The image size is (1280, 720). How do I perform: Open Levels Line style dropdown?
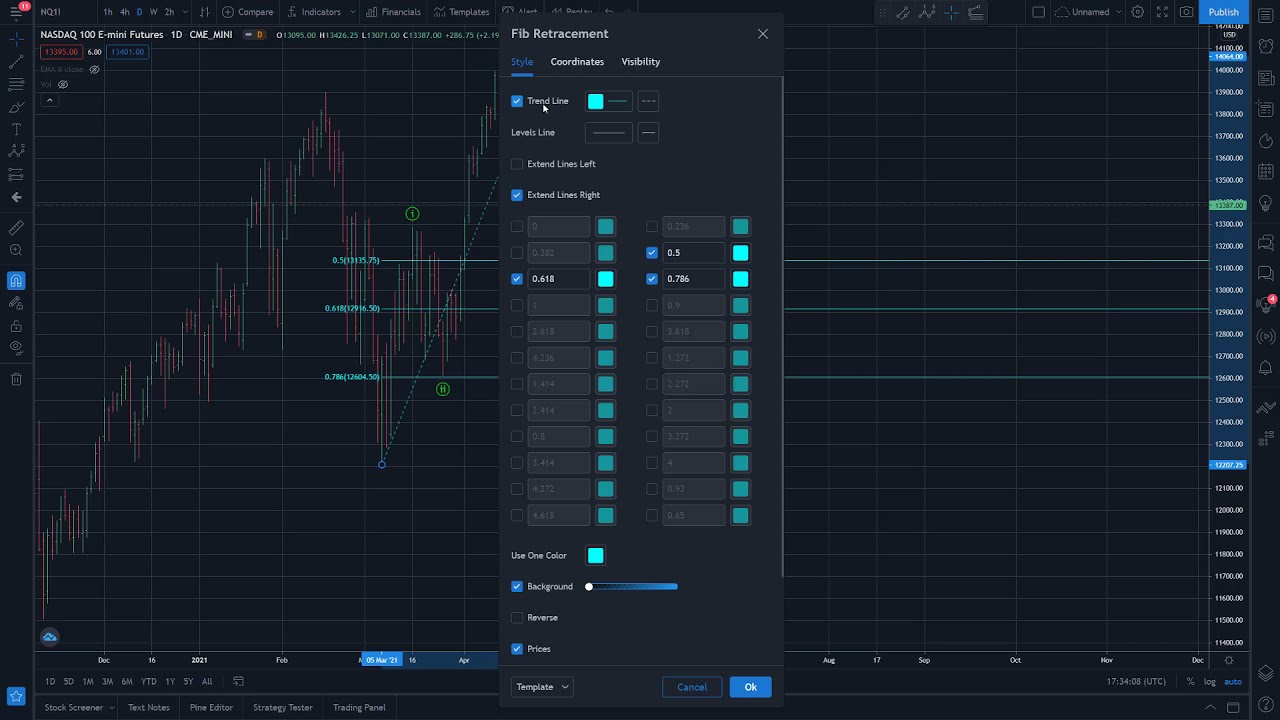click(648, 132)
